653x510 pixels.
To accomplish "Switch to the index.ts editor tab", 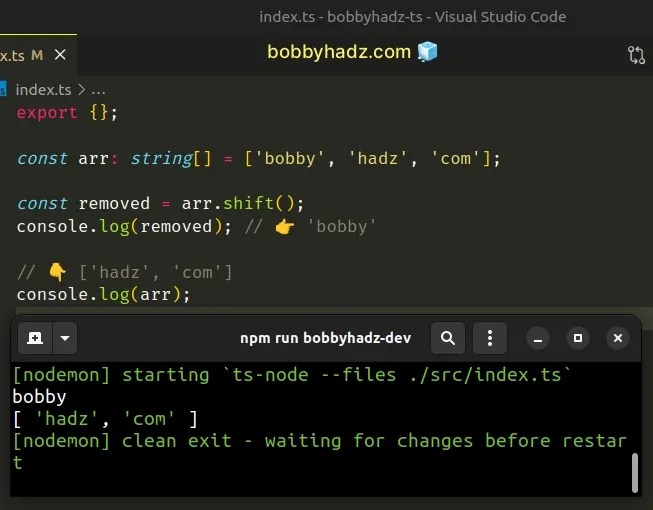I will click(38, 55).
